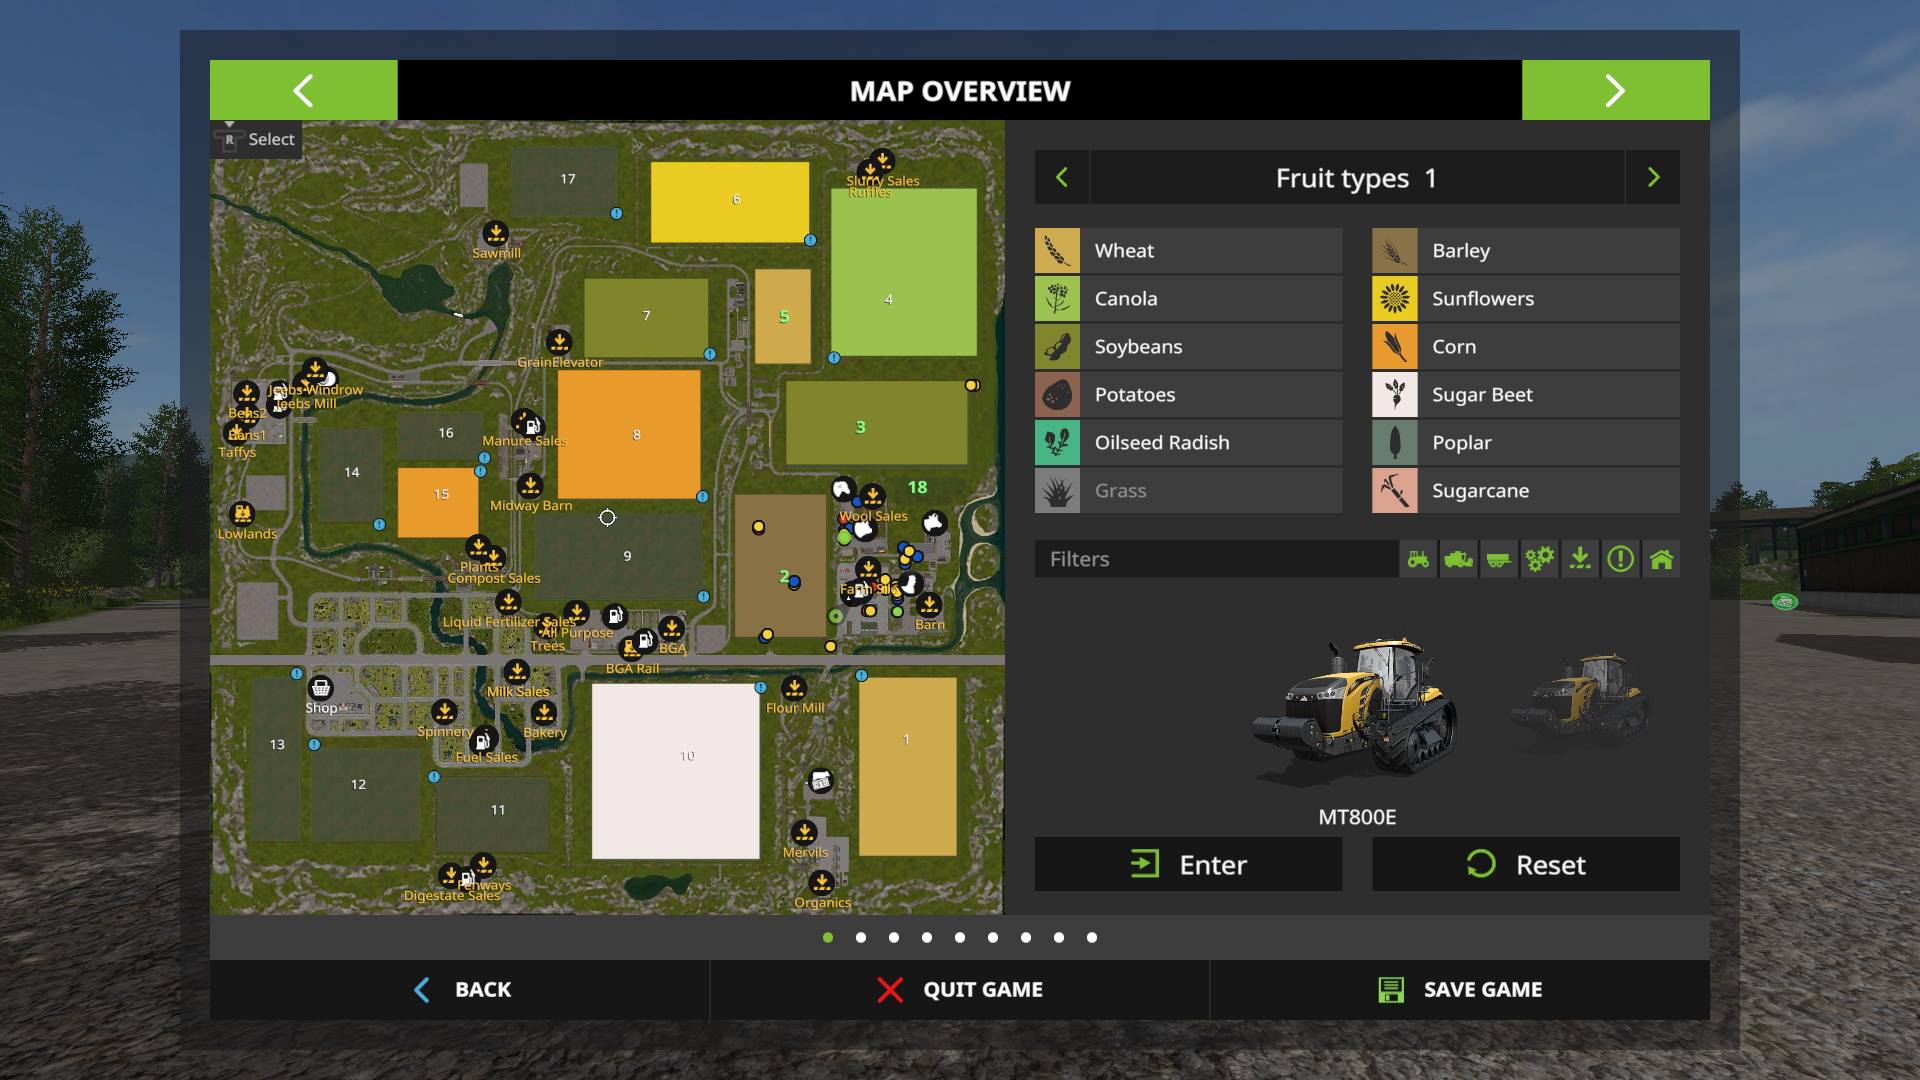Toggle the combine harvester filter

click(1458, 559)
